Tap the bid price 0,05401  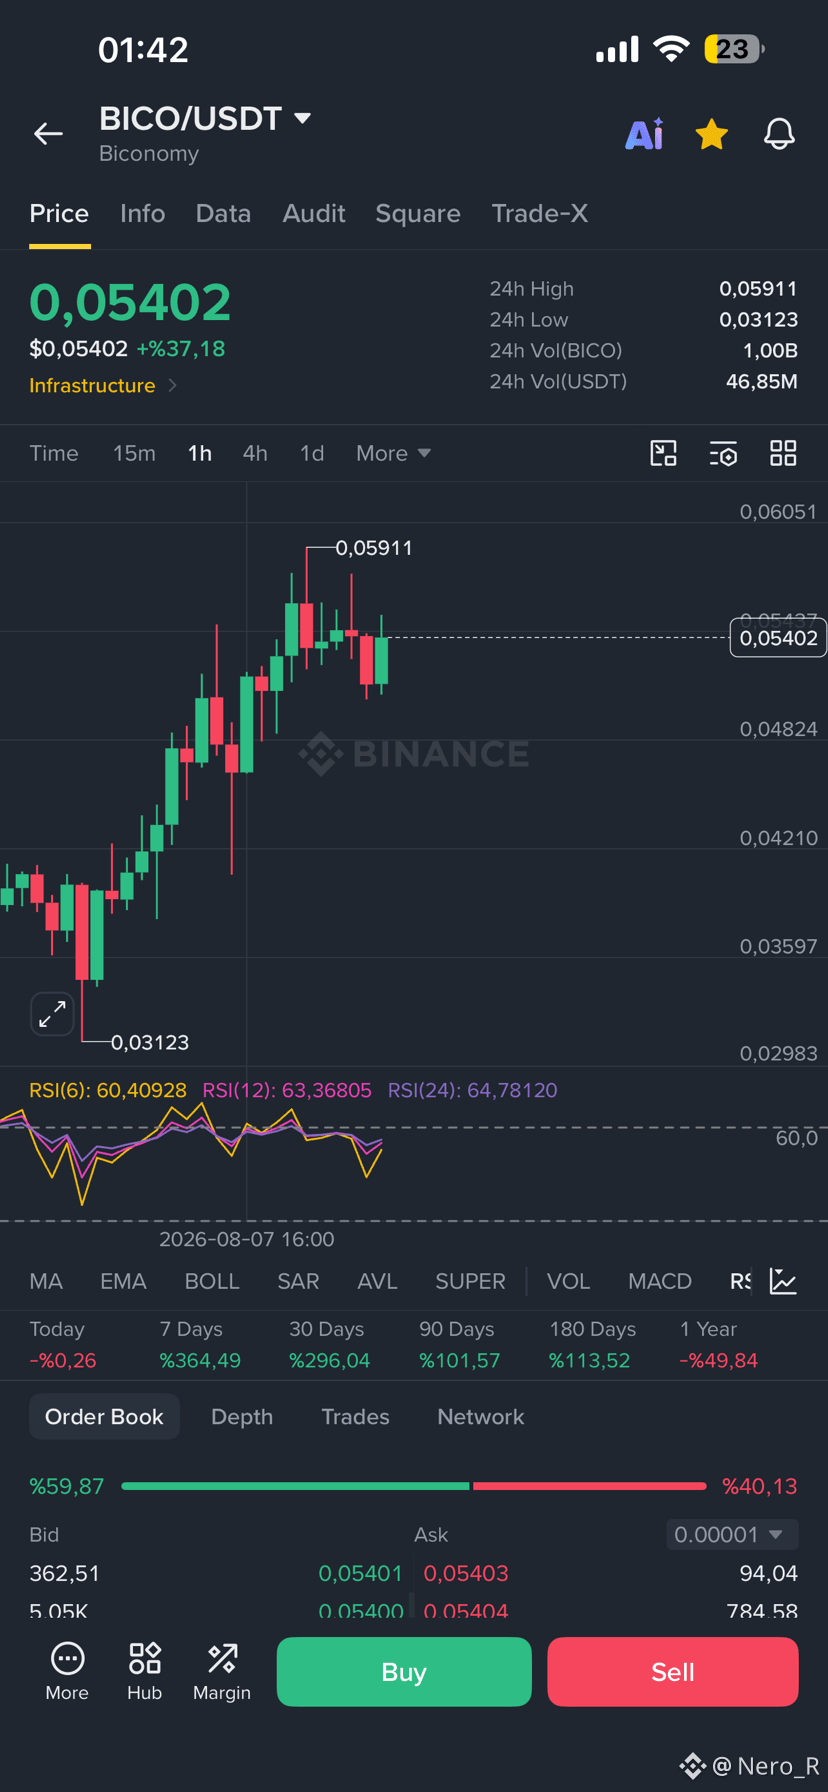pyautogui.click(x=360, y=1573)
